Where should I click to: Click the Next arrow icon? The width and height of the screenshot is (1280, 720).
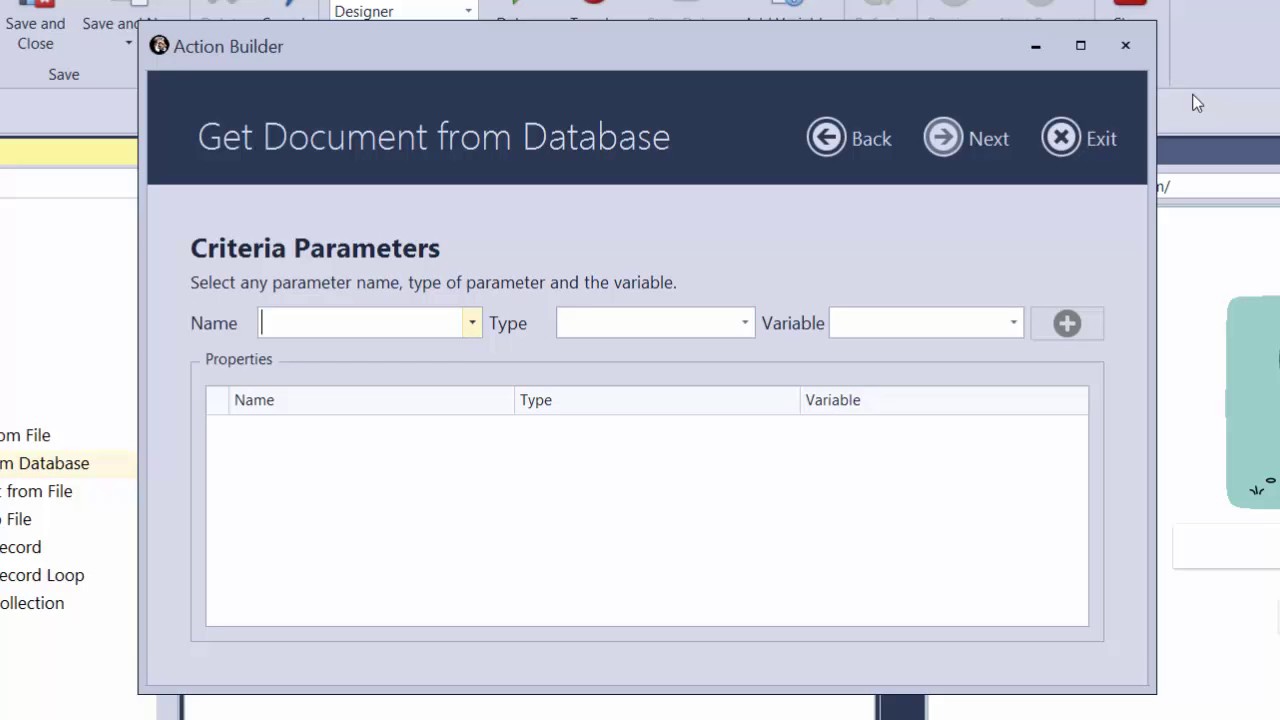(x=943, y=138)
